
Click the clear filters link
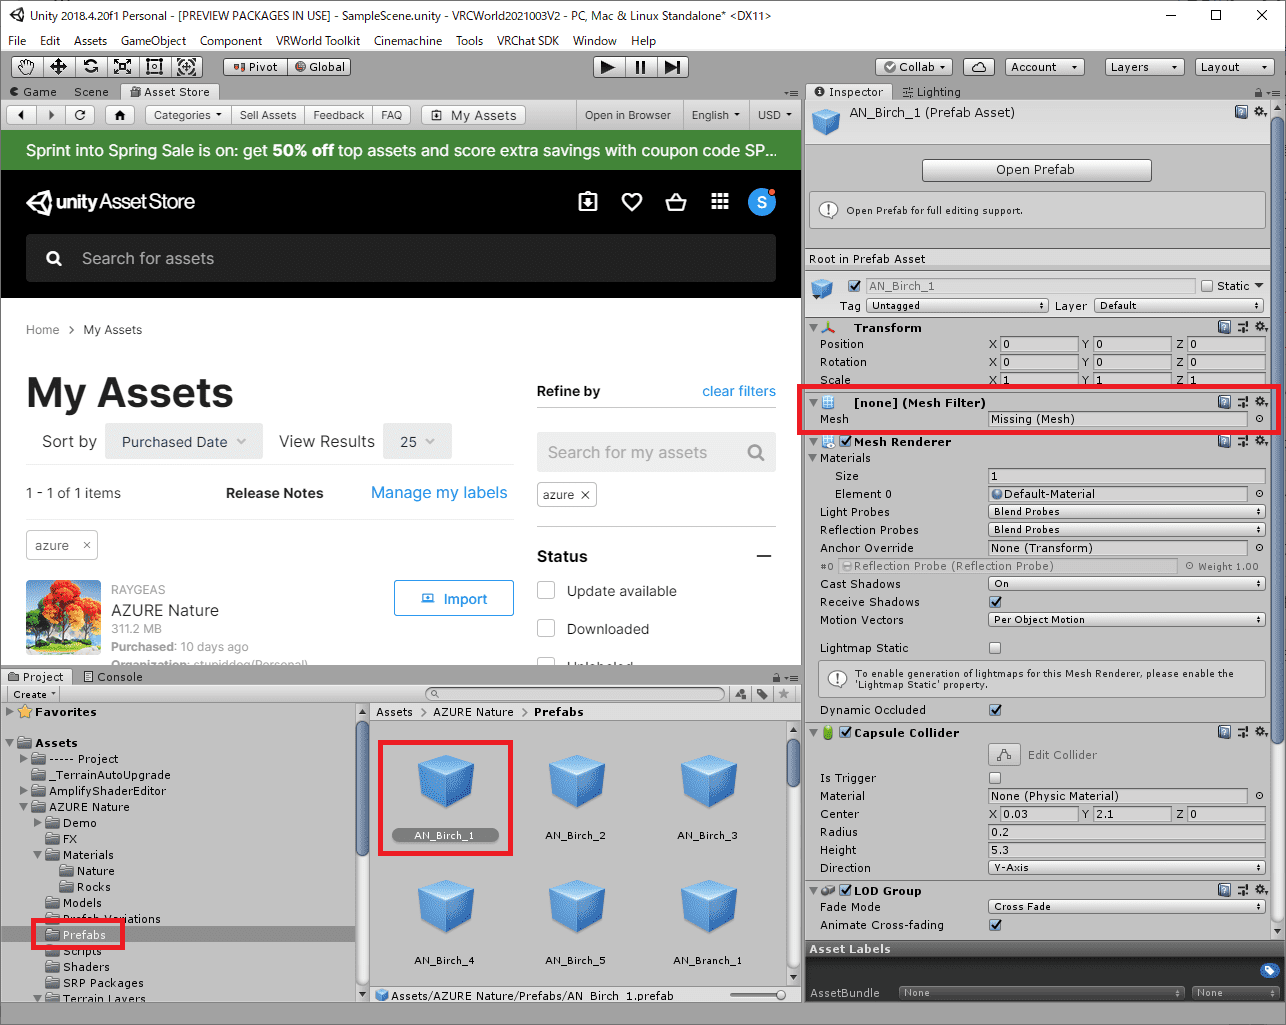(739, 391)
